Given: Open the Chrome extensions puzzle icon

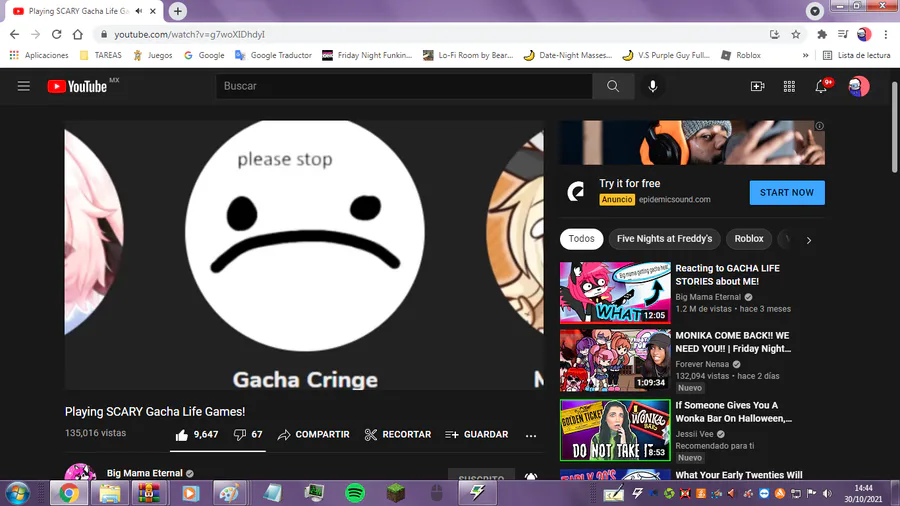Looking at the screenshot, I should click(822, 34).
